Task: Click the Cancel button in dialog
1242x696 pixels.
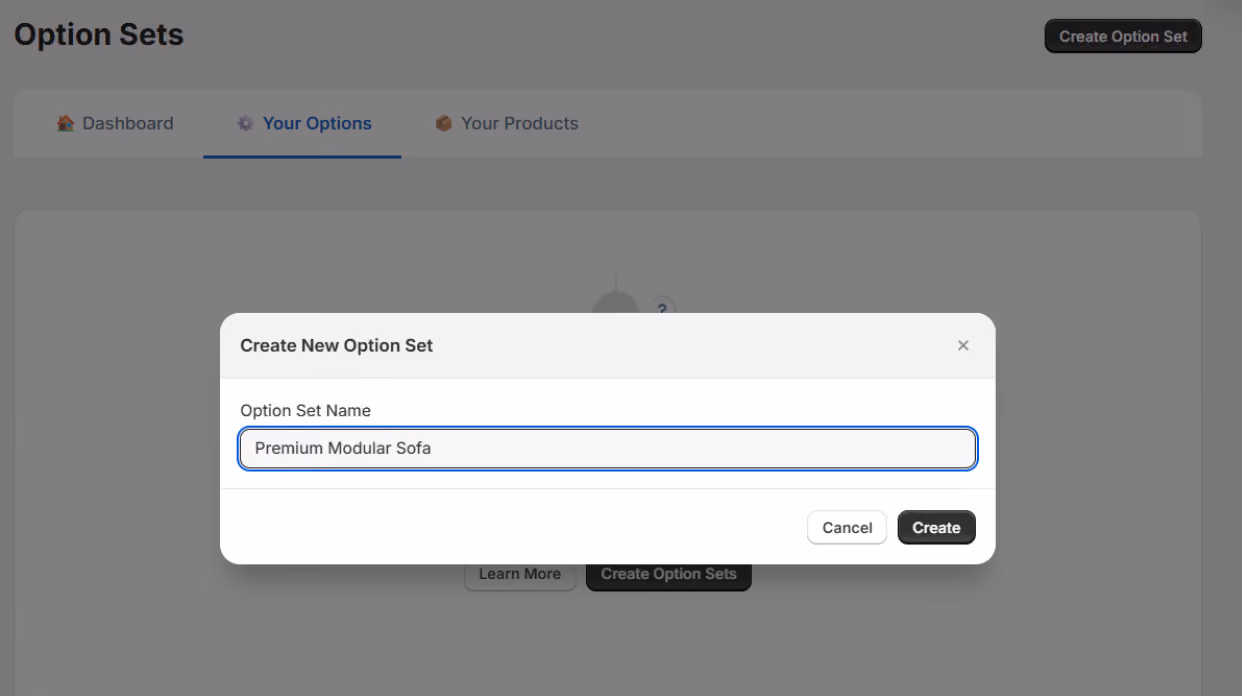Action: pos(847,528)
